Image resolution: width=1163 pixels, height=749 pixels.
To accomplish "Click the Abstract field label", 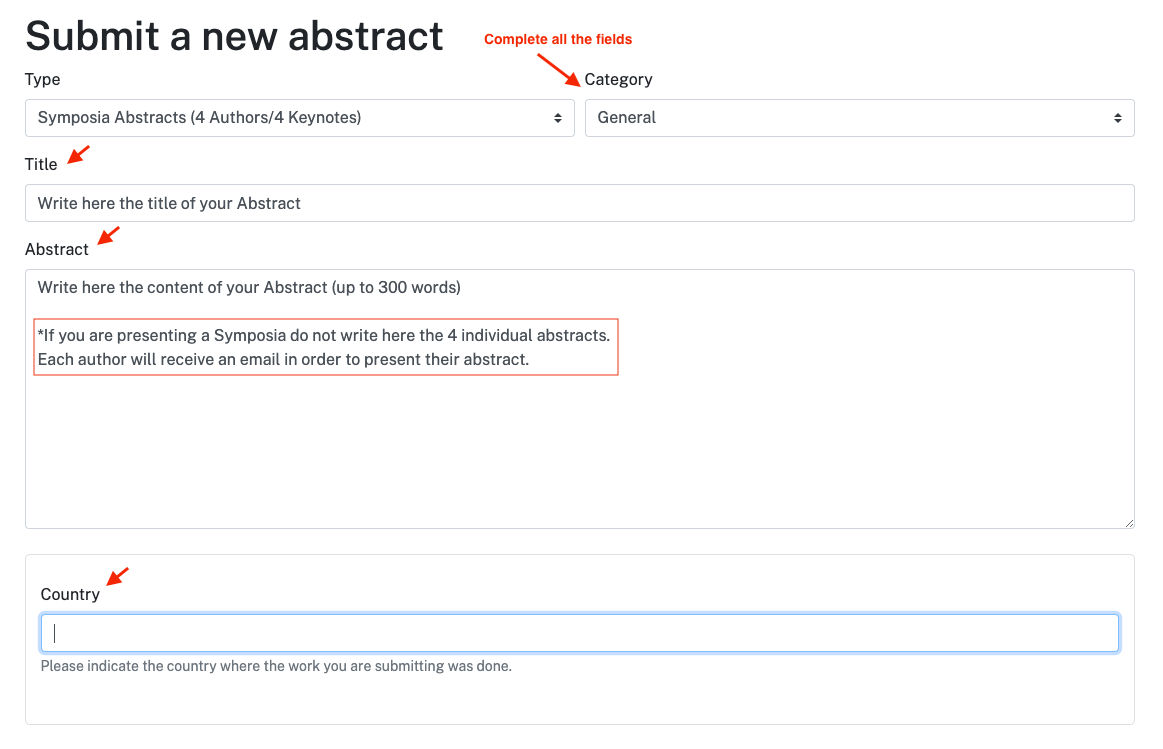I will [56, 249].
